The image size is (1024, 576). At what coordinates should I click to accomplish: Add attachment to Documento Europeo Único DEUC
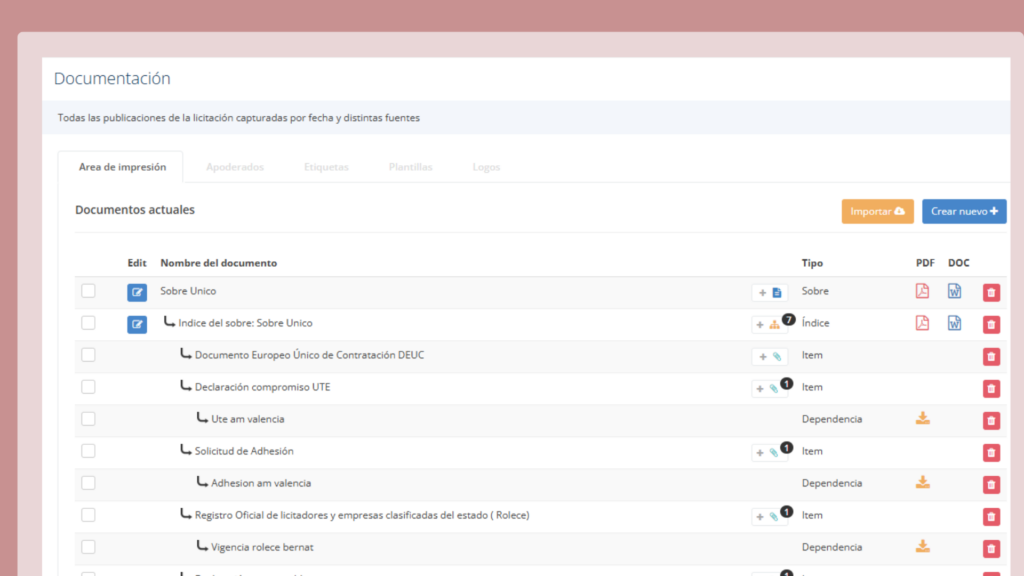click(x=769, y=356)
